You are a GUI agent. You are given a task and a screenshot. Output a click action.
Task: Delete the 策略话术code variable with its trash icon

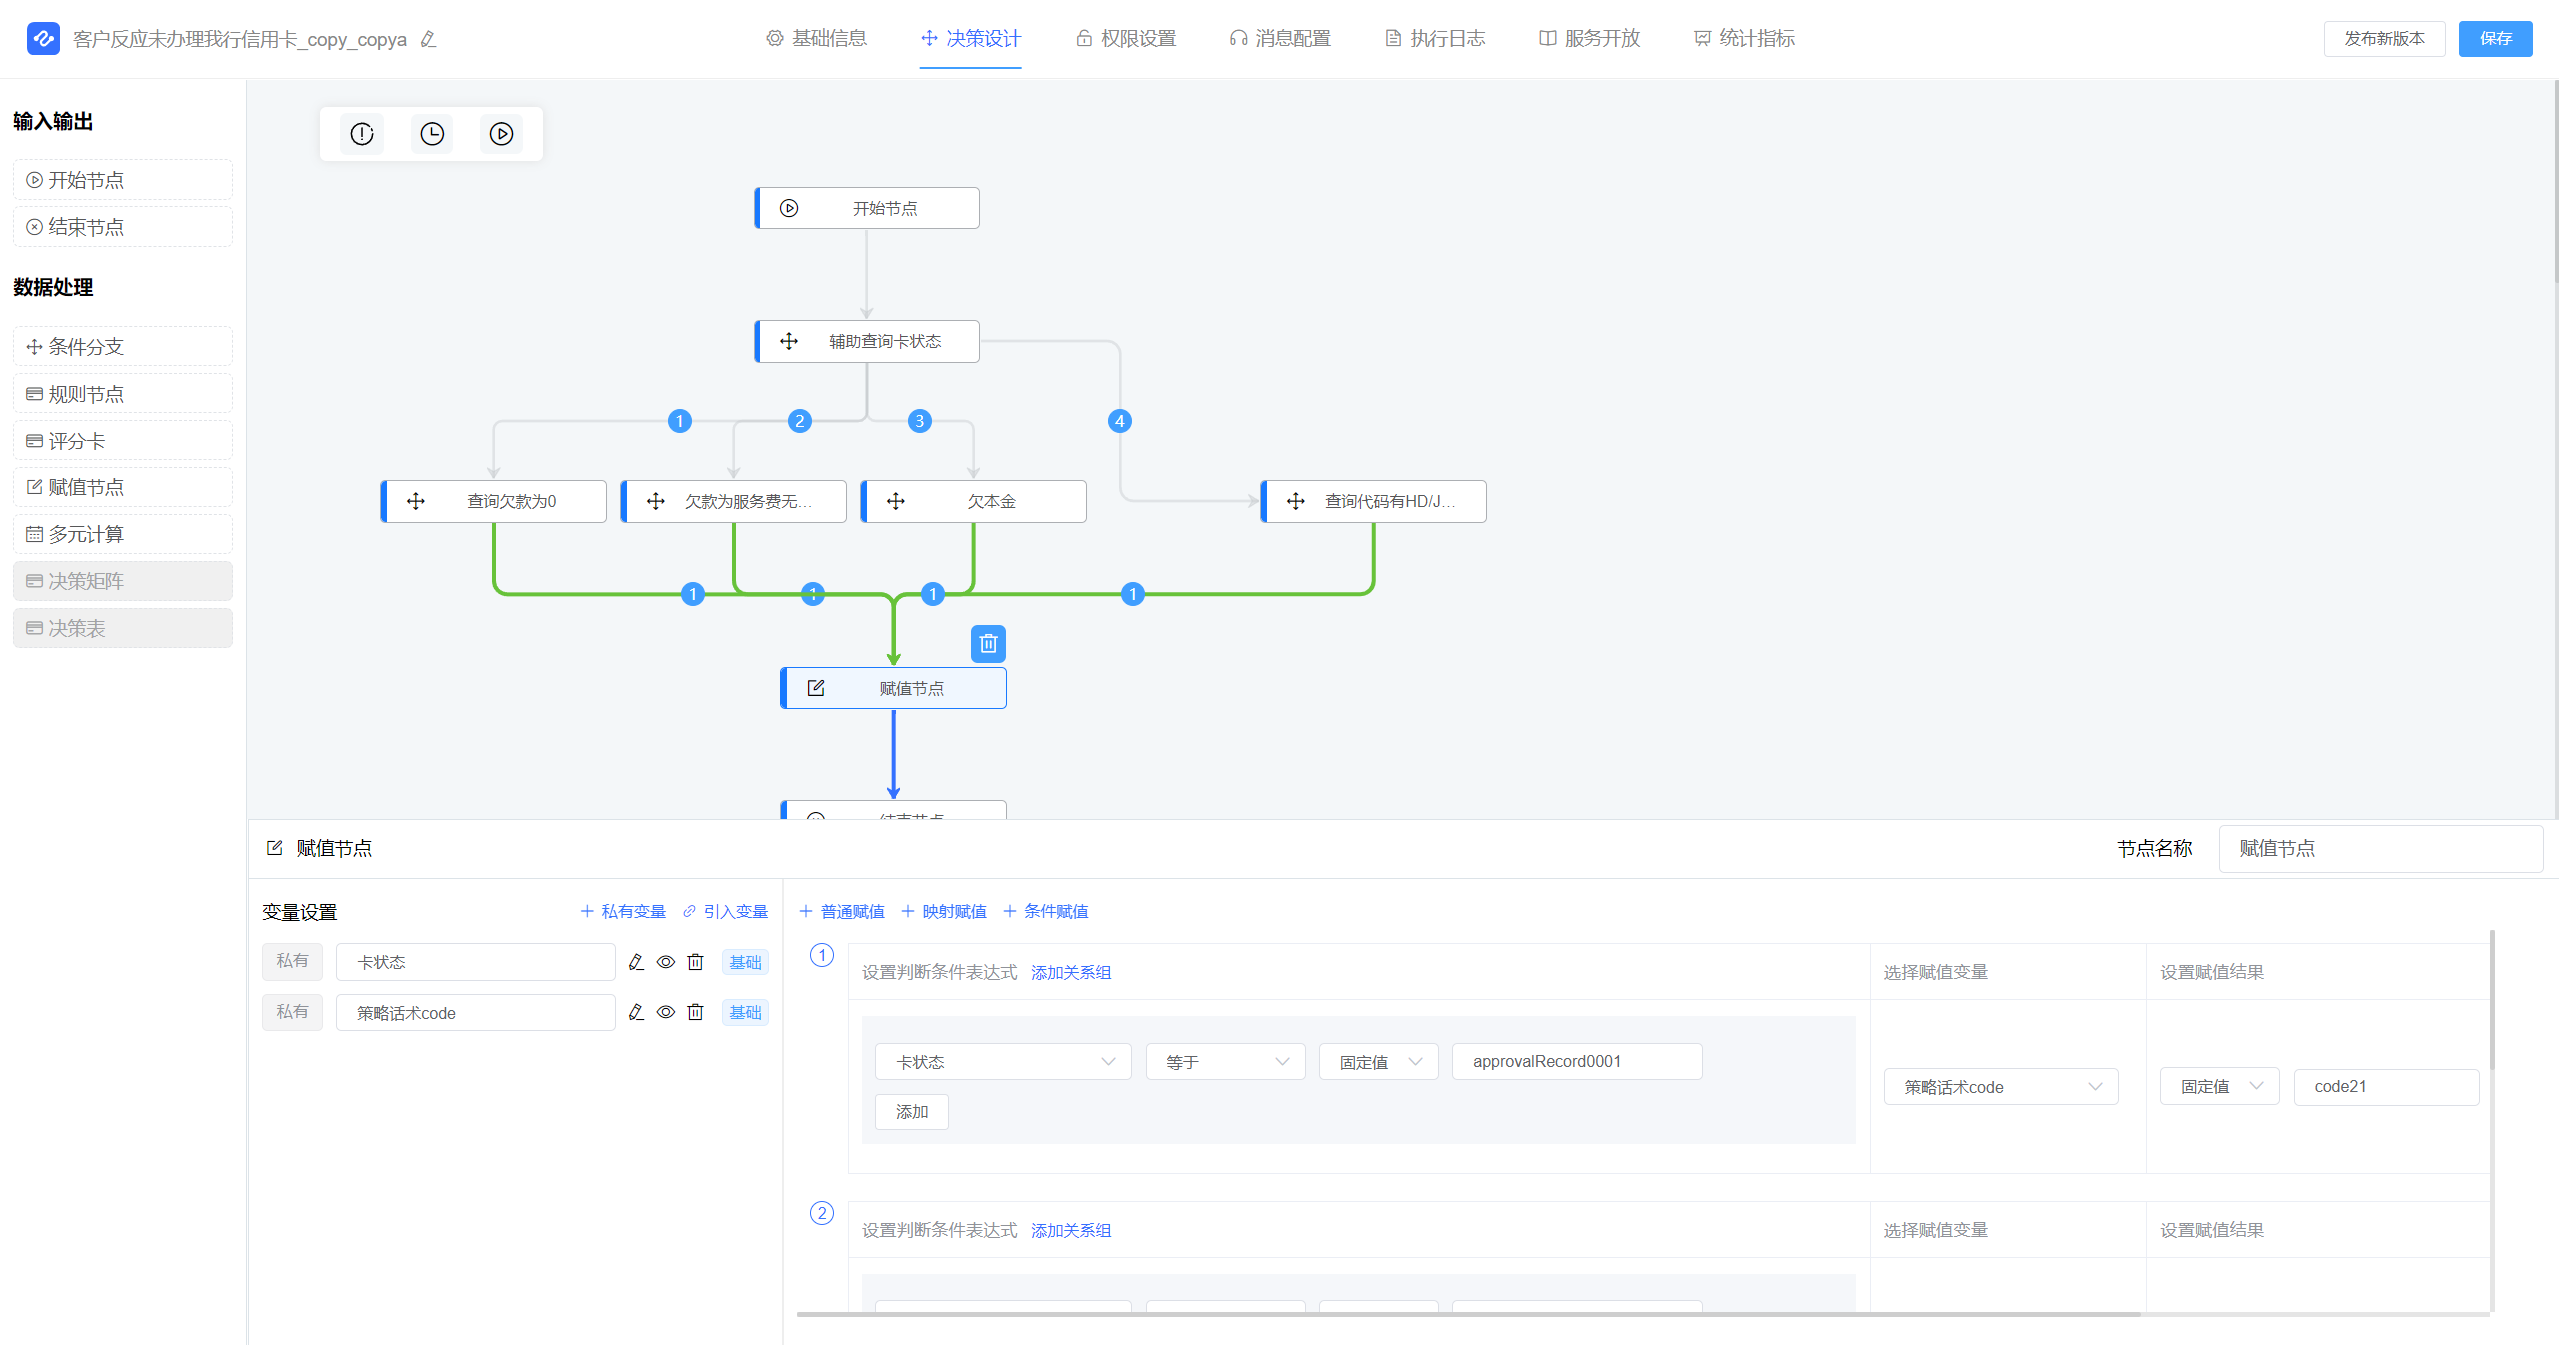click(696, 1012)
